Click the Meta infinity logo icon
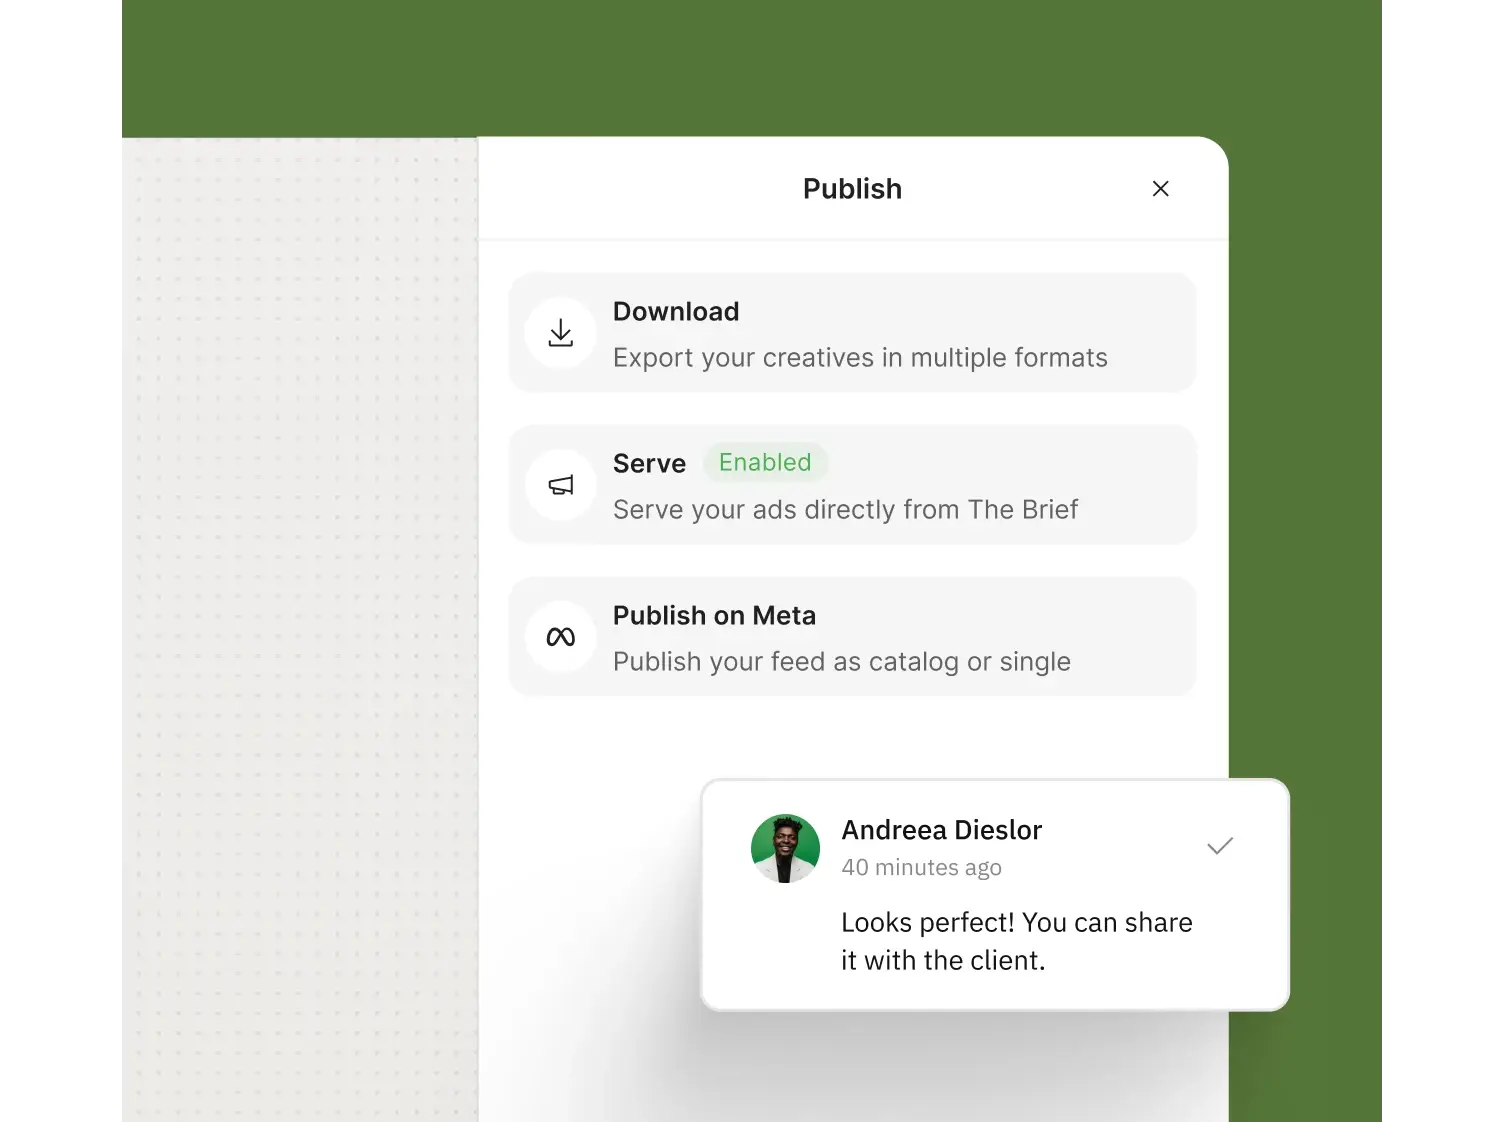The image size is (1504, 1122). click(561, 637)
